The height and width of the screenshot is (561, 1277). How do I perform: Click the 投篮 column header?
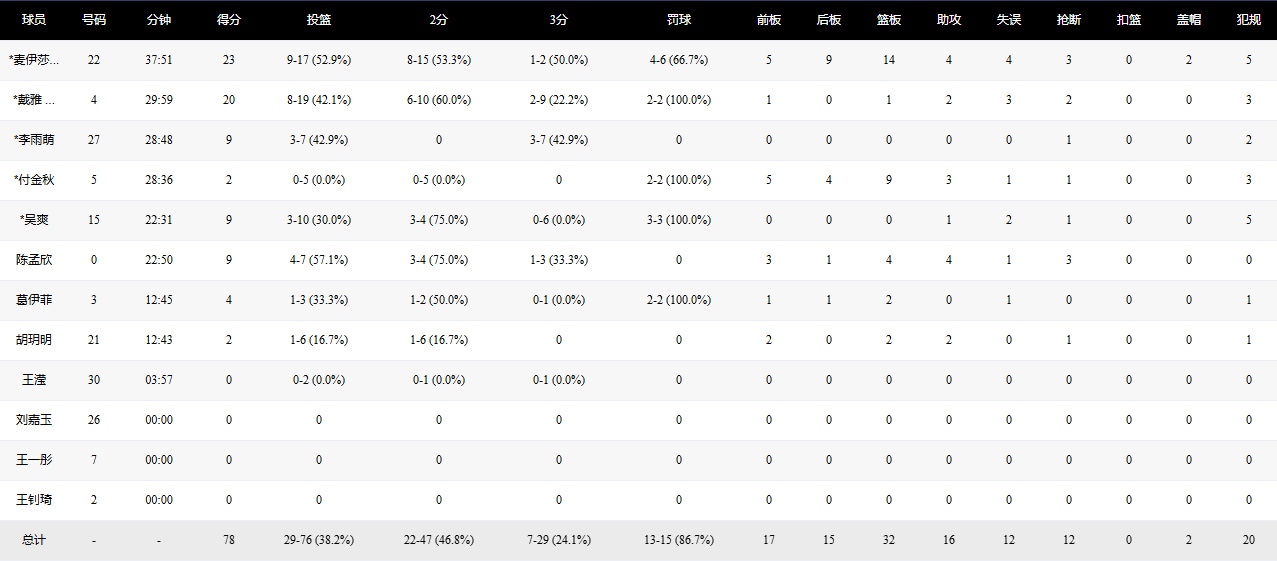319,20
